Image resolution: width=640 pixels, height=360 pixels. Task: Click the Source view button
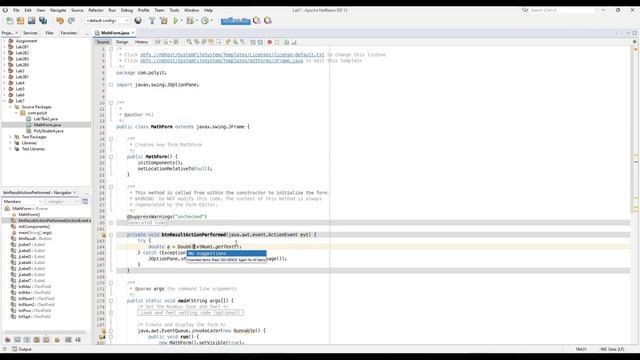pos(103,42)
